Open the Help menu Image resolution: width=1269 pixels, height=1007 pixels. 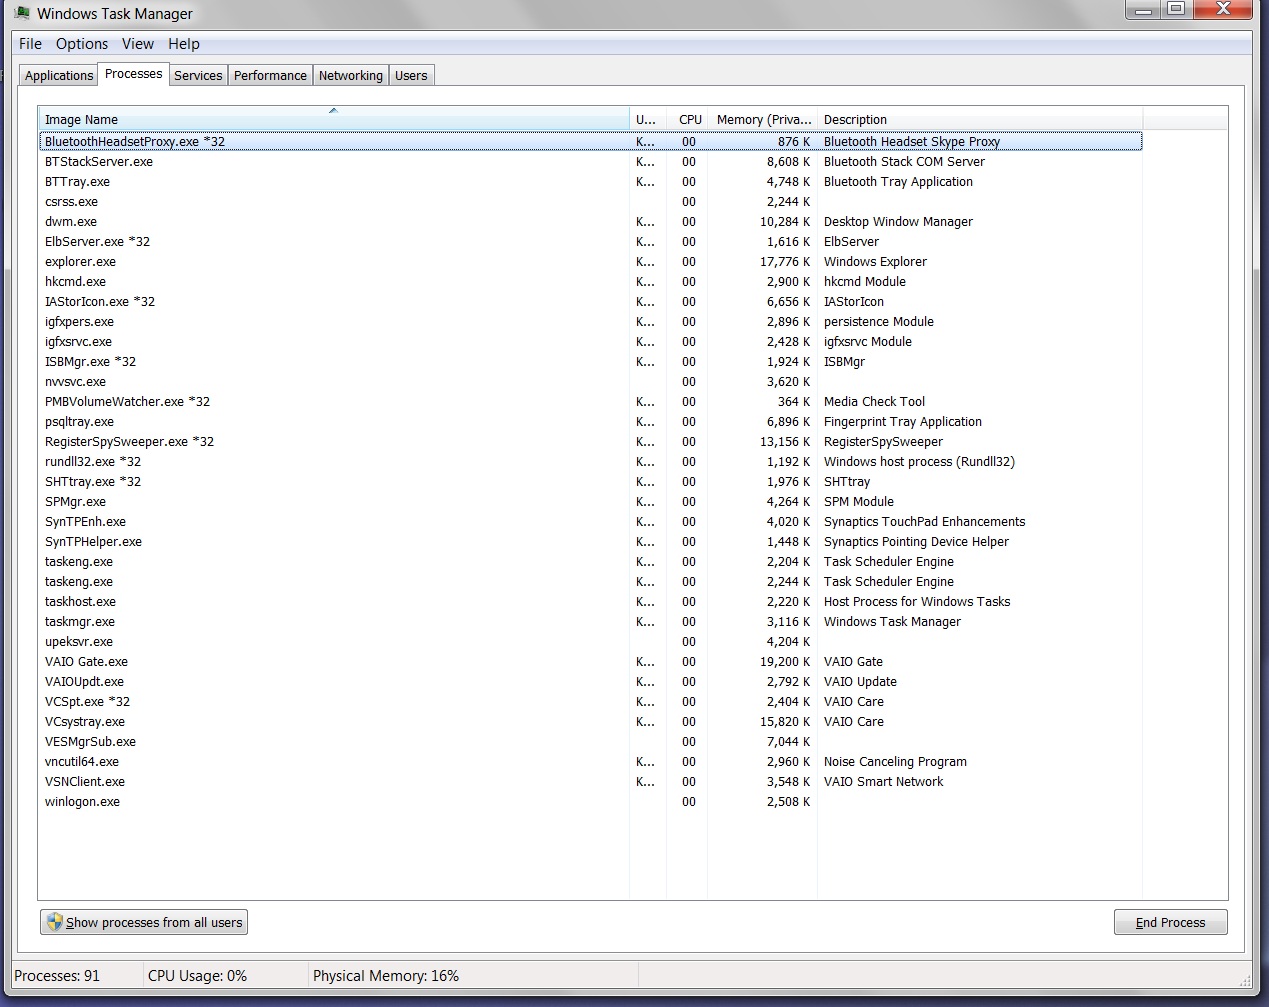[184, 44]
